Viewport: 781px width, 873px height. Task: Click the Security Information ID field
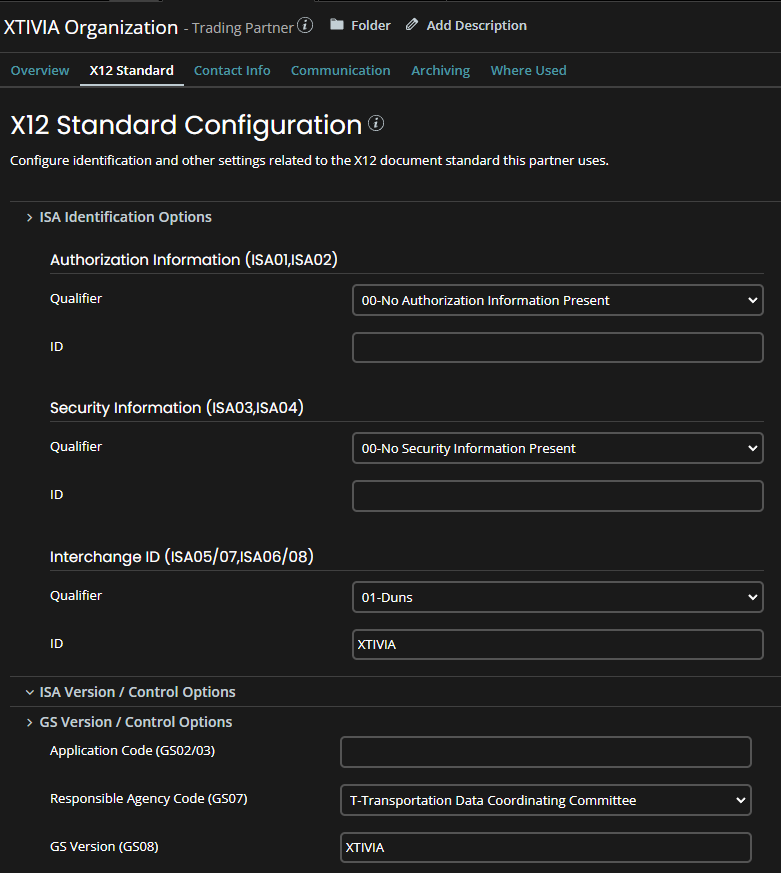[x=557, y=496]
